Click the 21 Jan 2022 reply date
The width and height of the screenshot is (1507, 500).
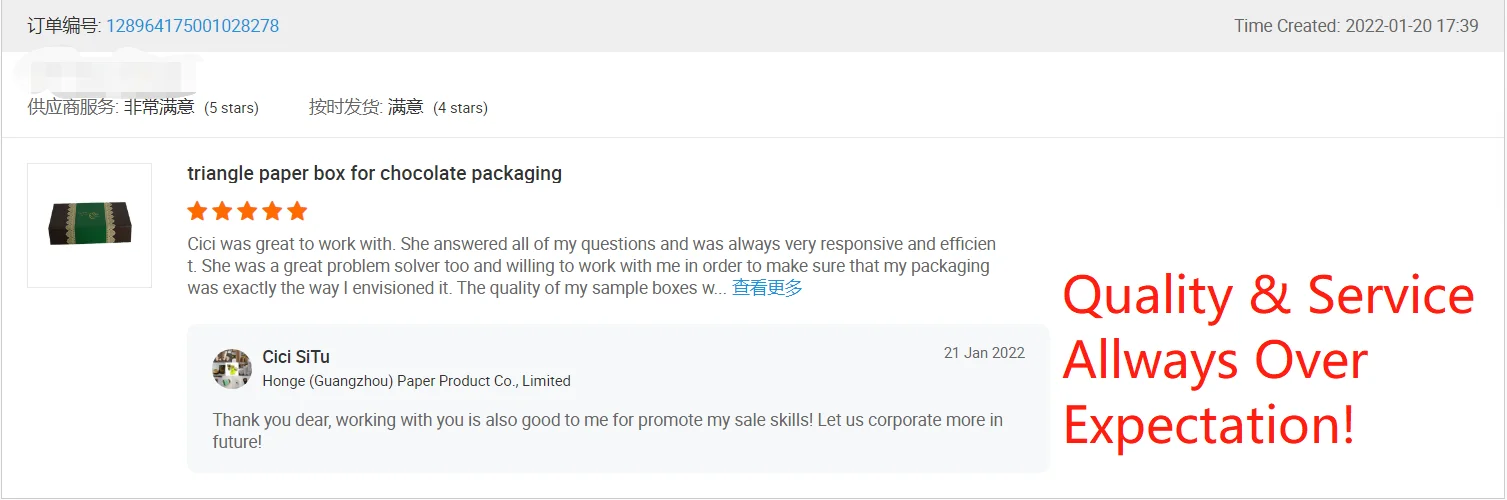(x=984, y=353)
